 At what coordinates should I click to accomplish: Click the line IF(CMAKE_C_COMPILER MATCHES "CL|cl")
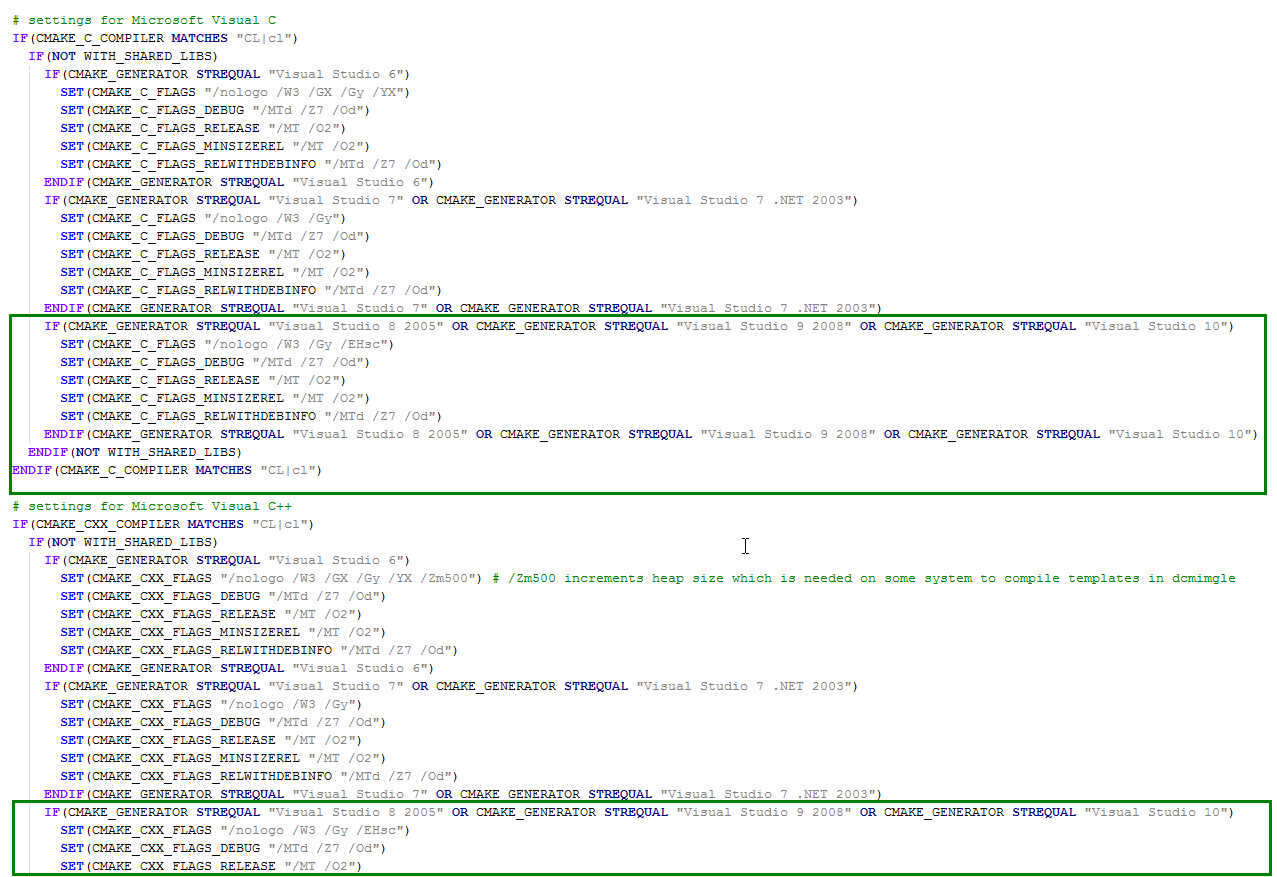[x=155, y=38]
